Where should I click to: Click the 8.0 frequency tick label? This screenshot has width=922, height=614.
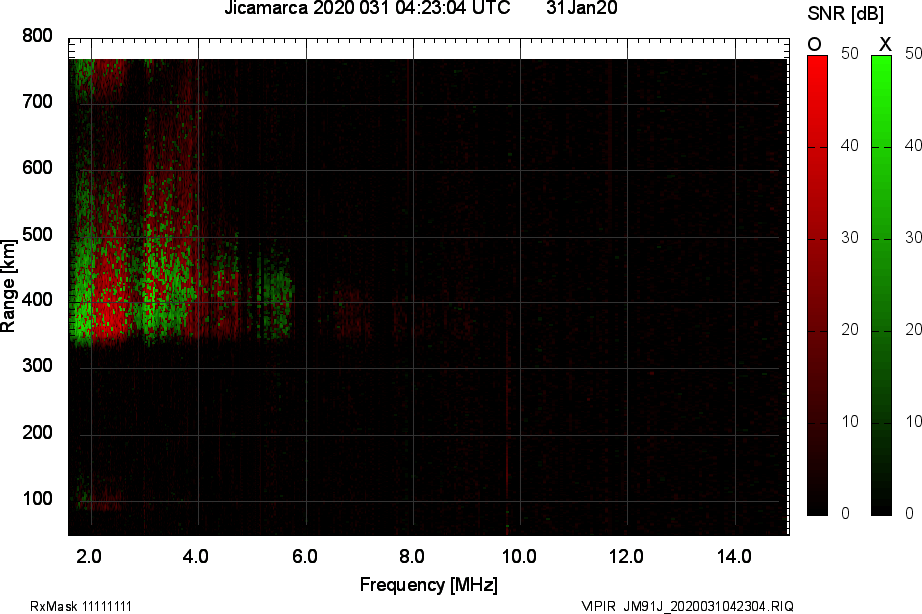coord(412,556)
